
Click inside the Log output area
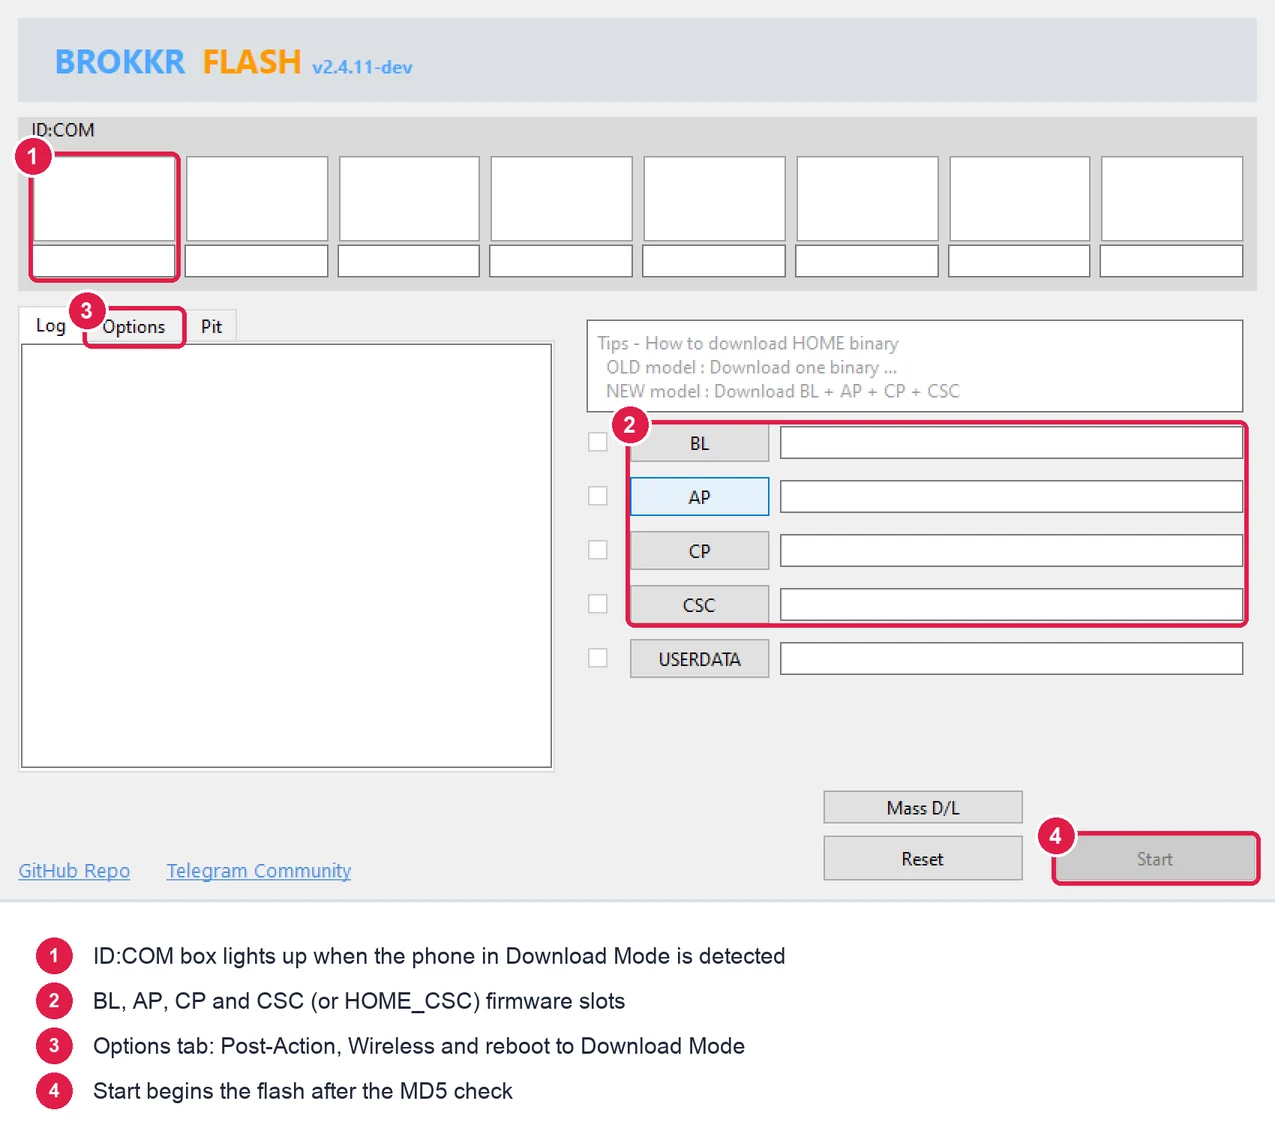tap(287, 556)
